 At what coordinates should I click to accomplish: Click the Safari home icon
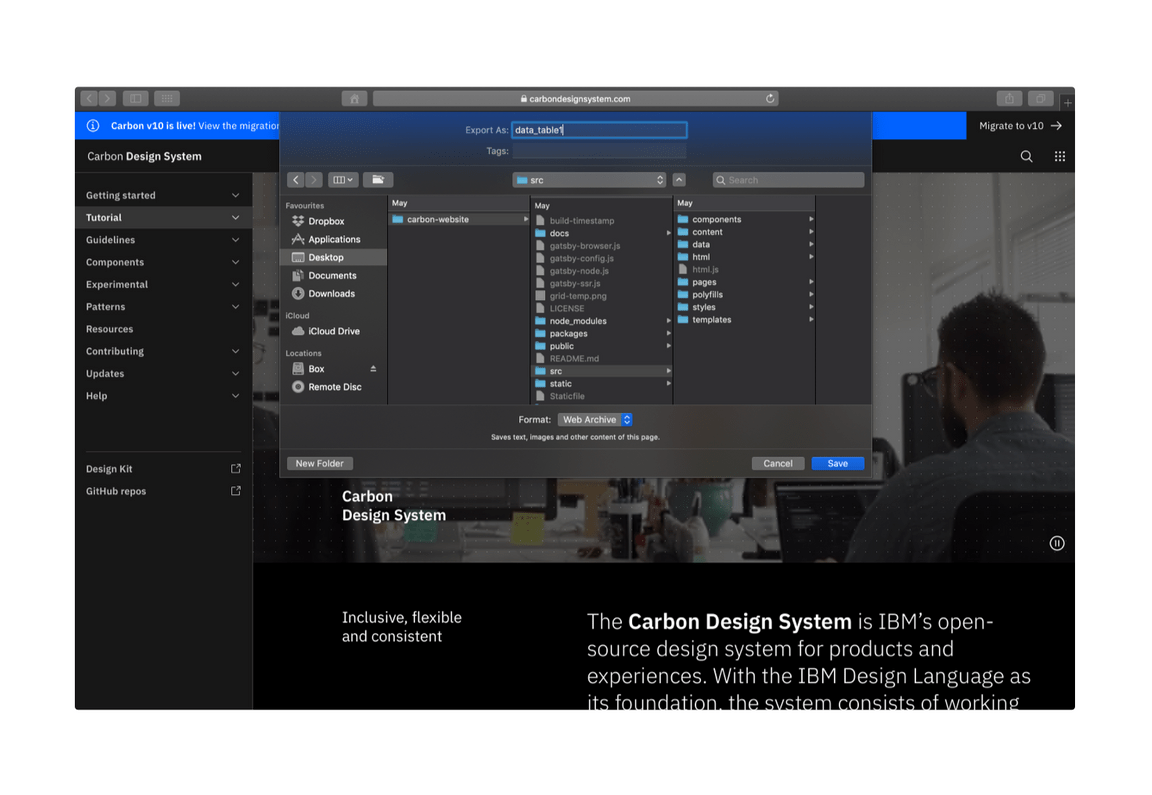[x=354, y=99]
